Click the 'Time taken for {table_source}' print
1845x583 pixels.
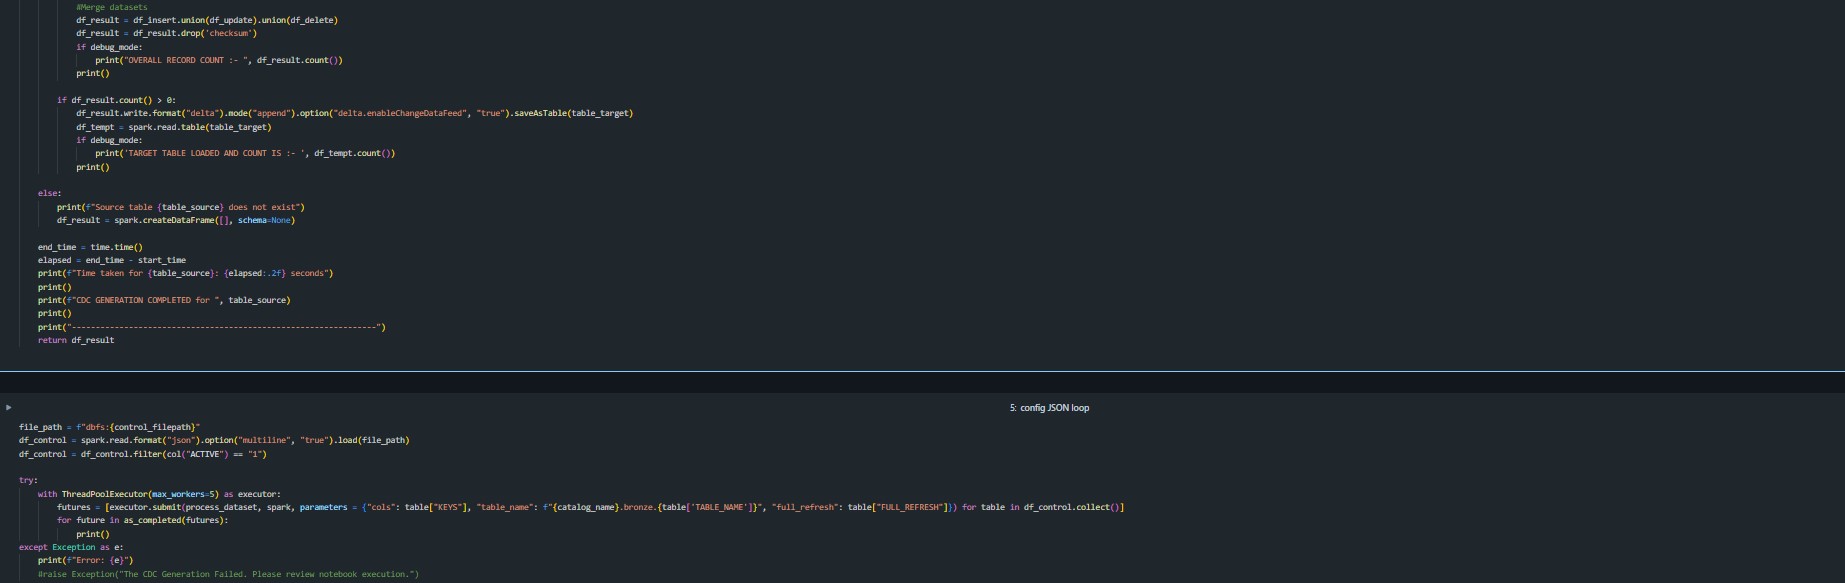pyautogui.click(x=186, y=273)
